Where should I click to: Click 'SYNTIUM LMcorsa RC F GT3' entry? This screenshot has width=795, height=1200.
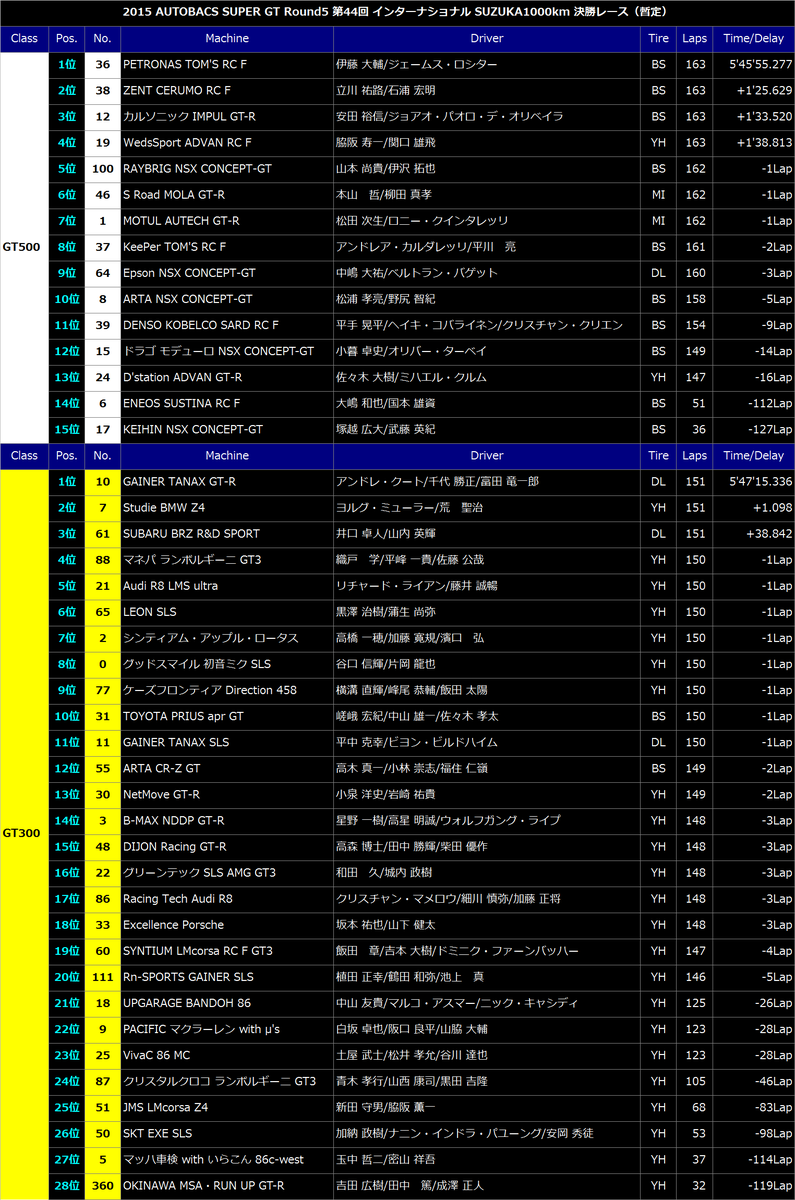point(226,951)
